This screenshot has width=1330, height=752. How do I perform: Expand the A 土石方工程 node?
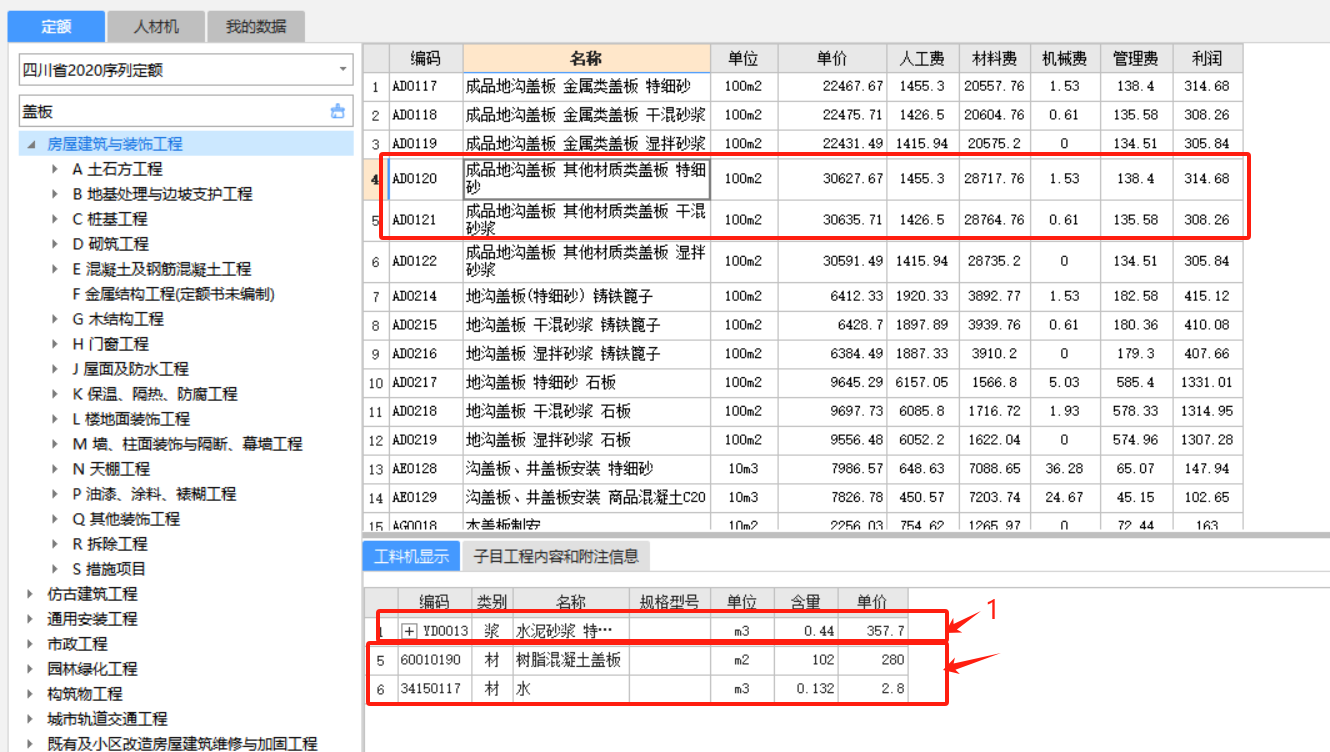[56, 169]
